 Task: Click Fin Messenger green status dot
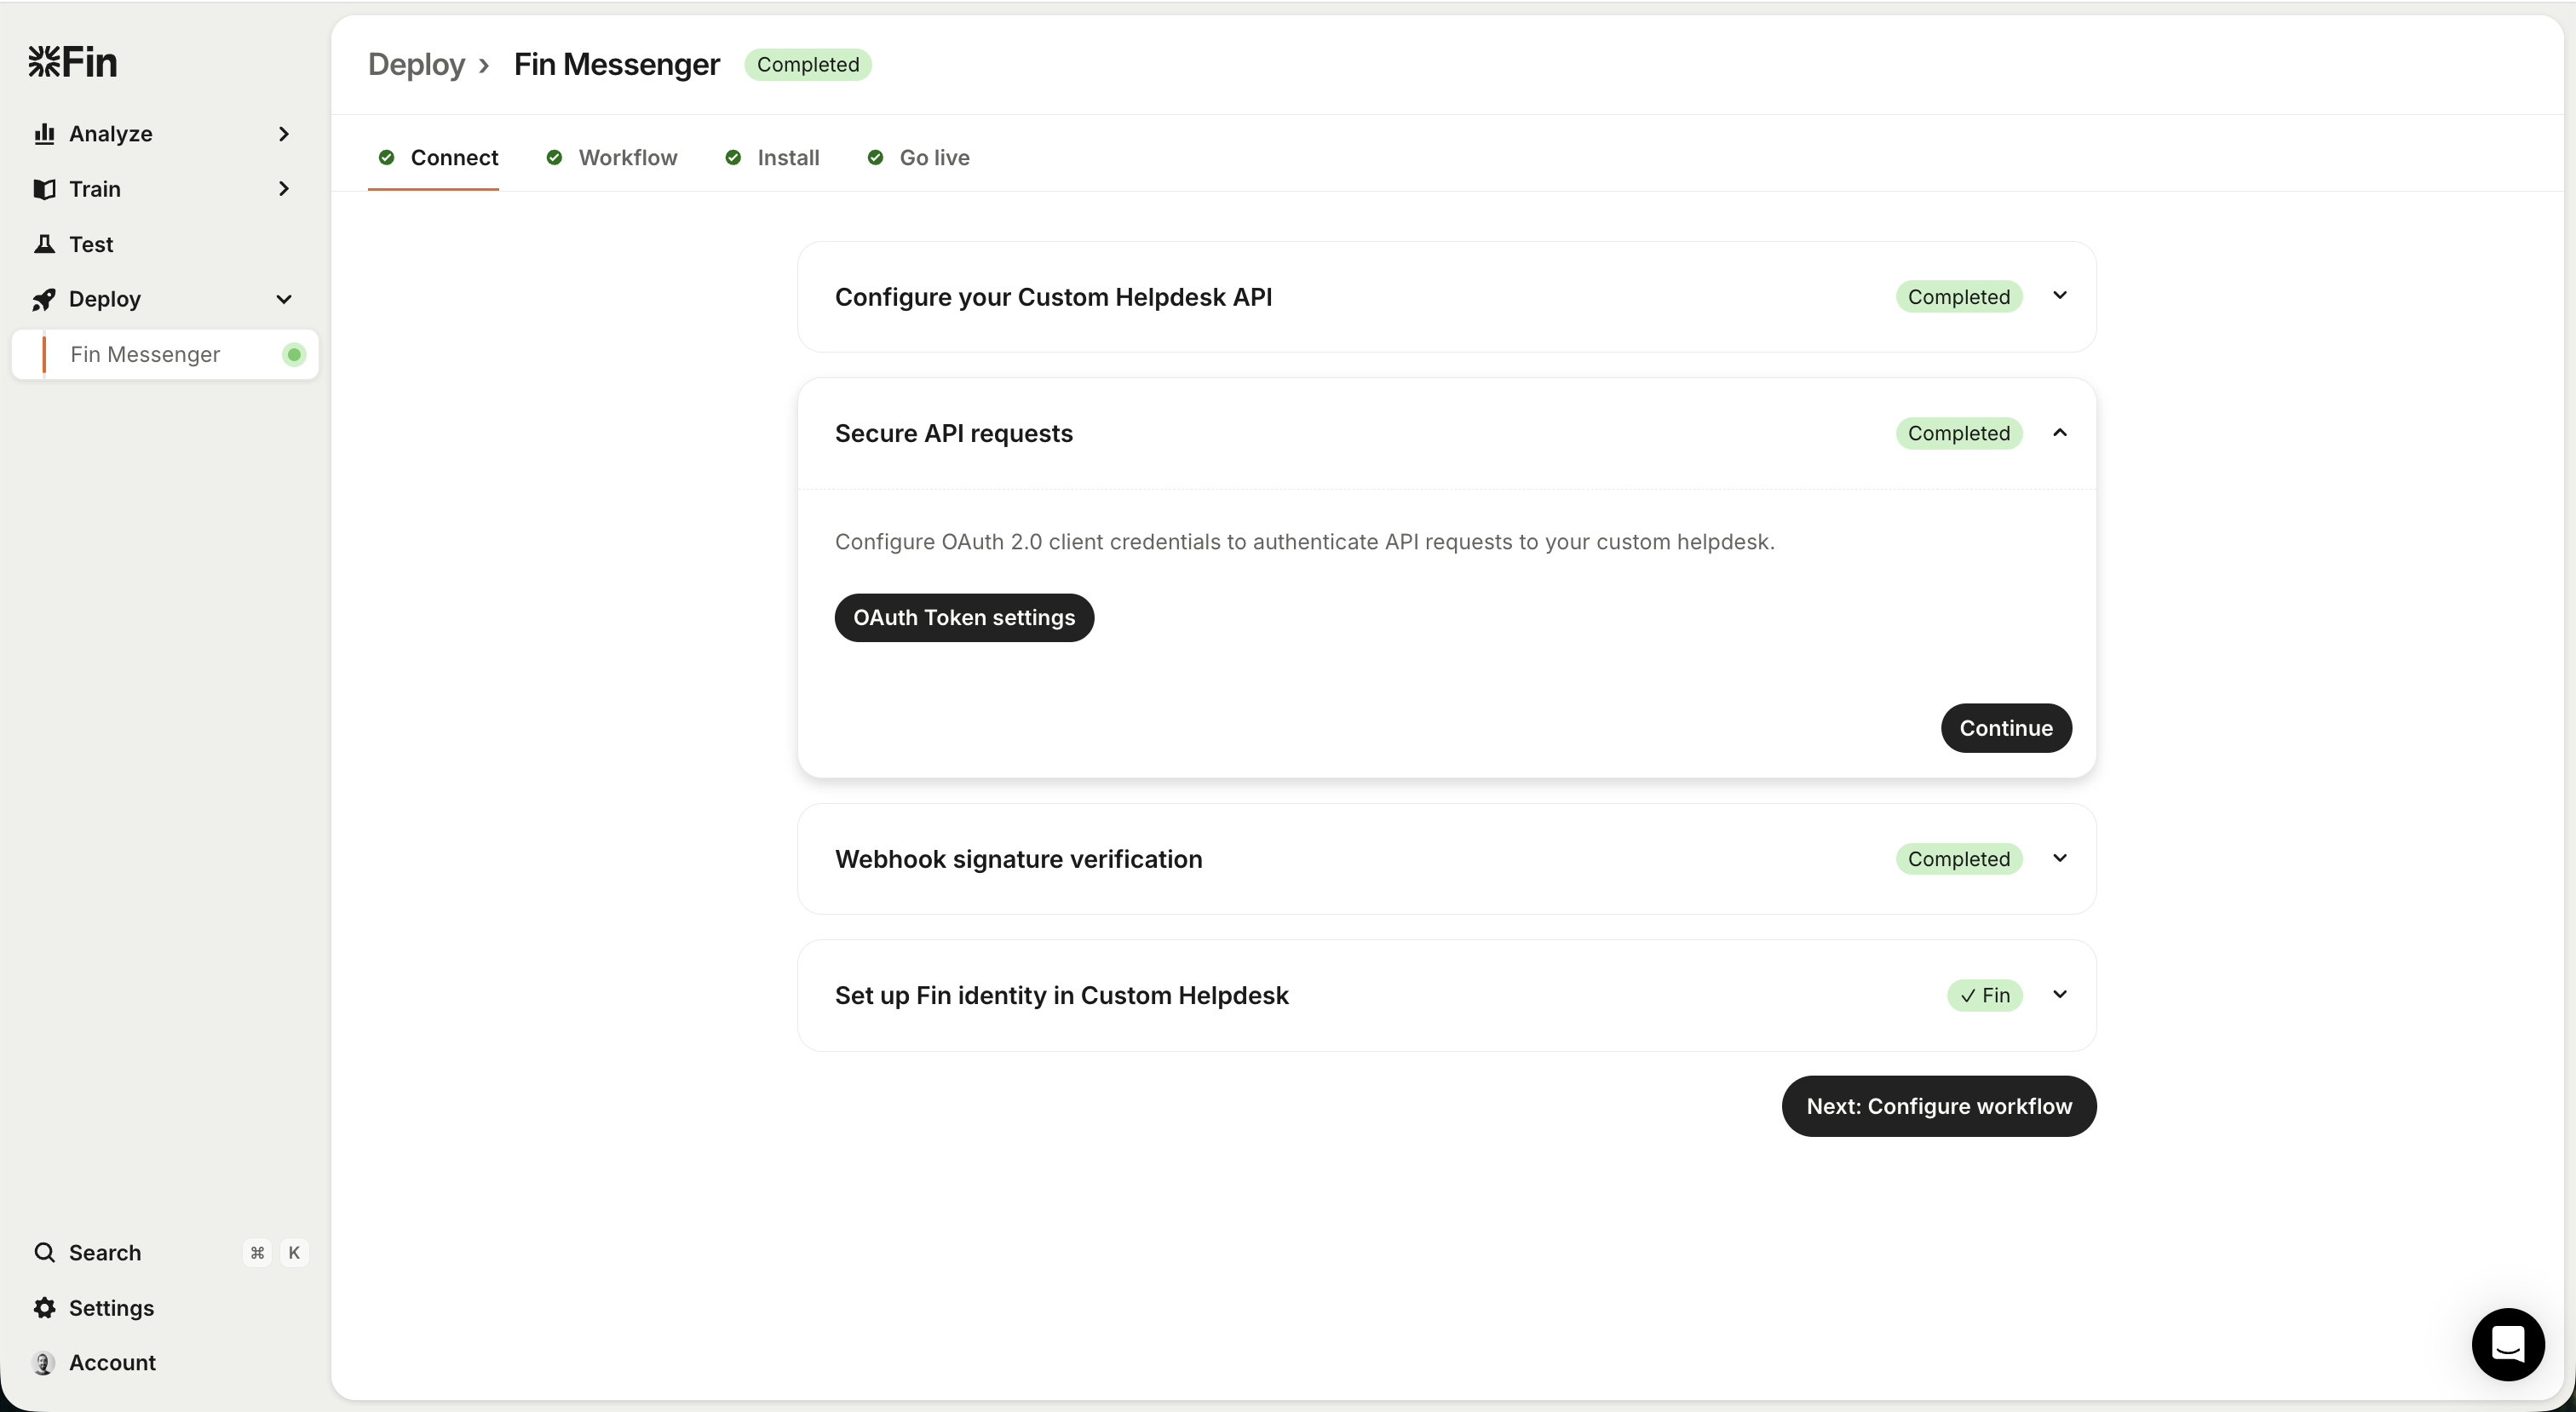point(293,355)
